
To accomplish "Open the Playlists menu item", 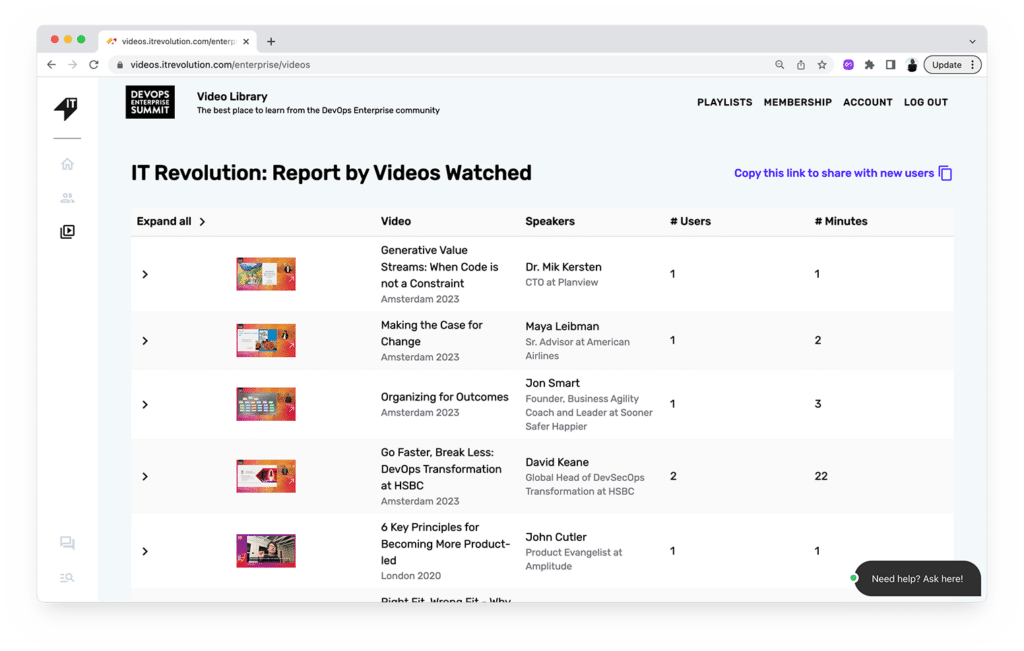I will [x=724, y=102].
